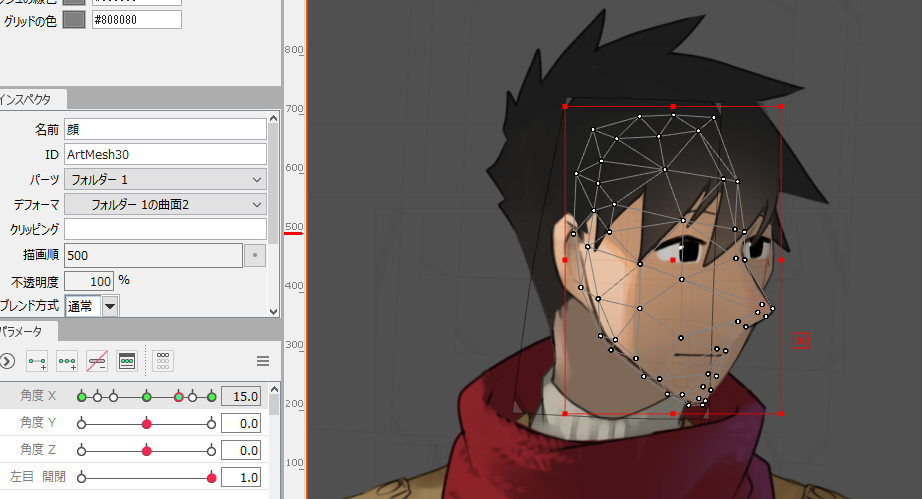This screenshot has width=922, height=499.
Task: Click the red handle on 角度 Y slider
Action: 147,424
